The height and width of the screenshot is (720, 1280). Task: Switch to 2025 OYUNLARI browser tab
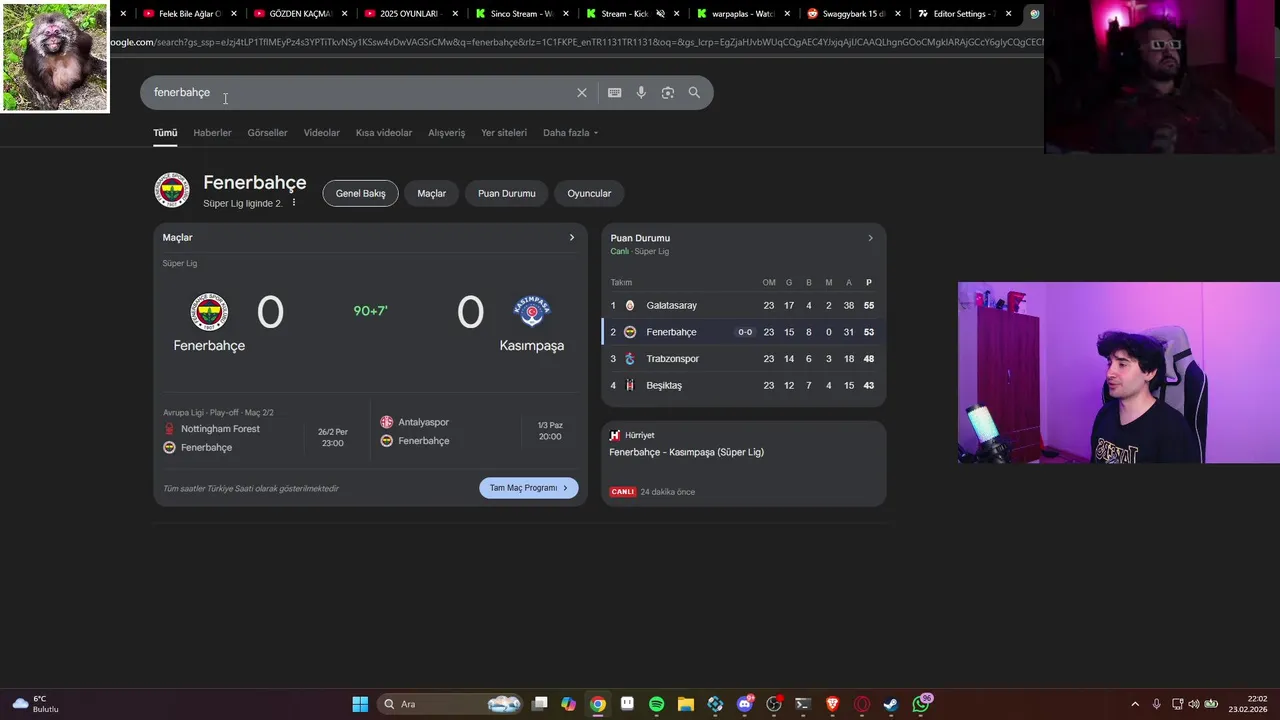point(408,14)
